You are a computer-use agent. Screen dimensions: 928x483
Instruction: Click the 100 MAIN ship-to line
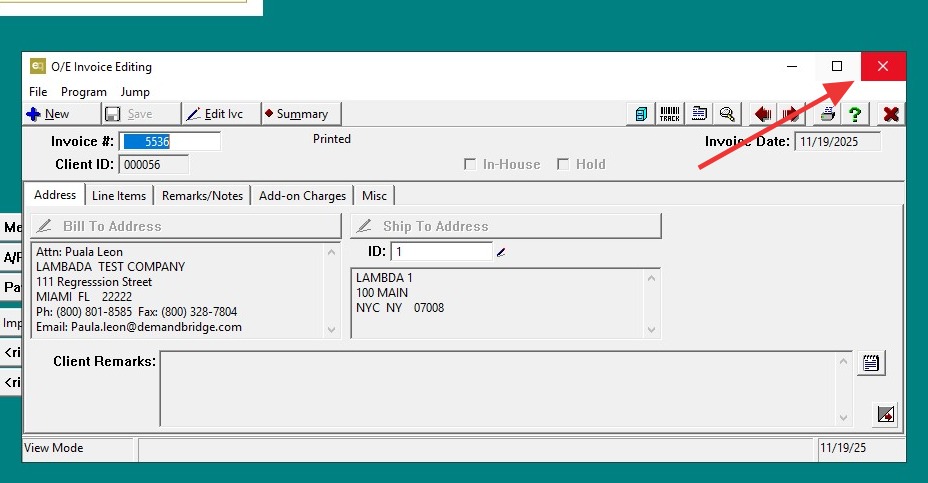[x=382, y=292]
